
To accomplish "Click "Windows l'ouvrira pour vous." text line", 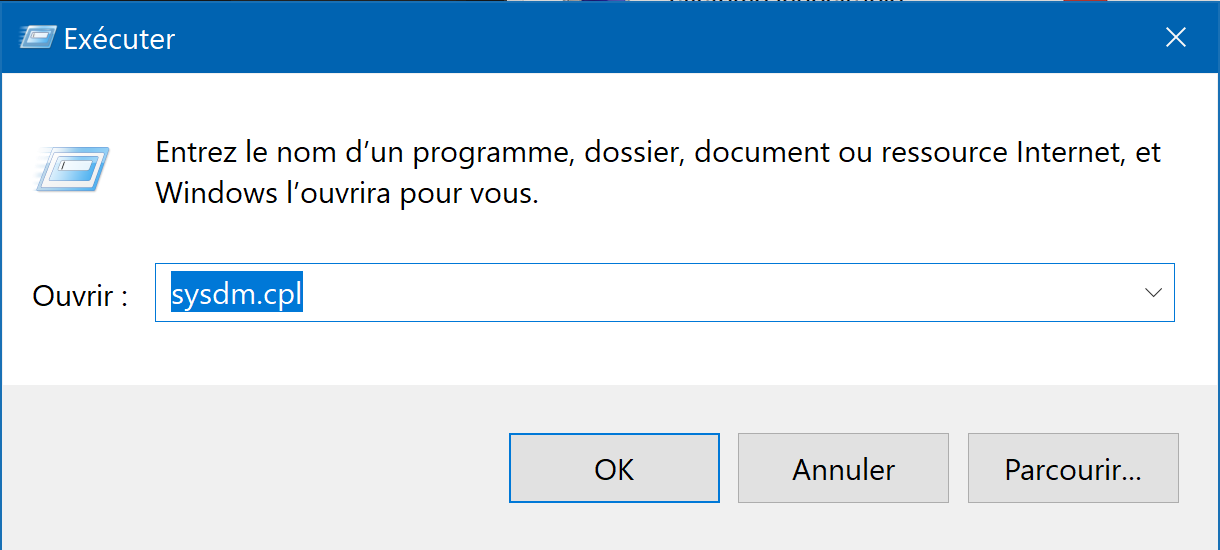I will [x=347, y=192].
